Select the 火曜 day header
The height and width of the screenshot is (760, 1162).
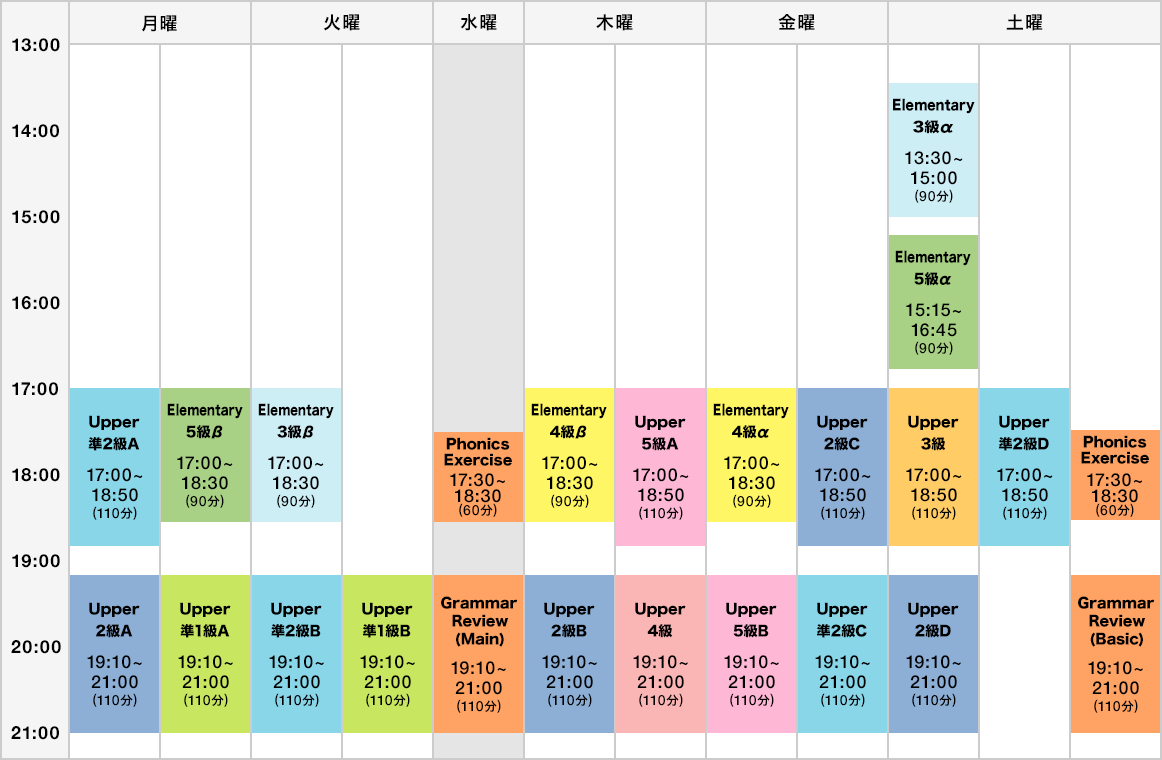tap(342, 23)
